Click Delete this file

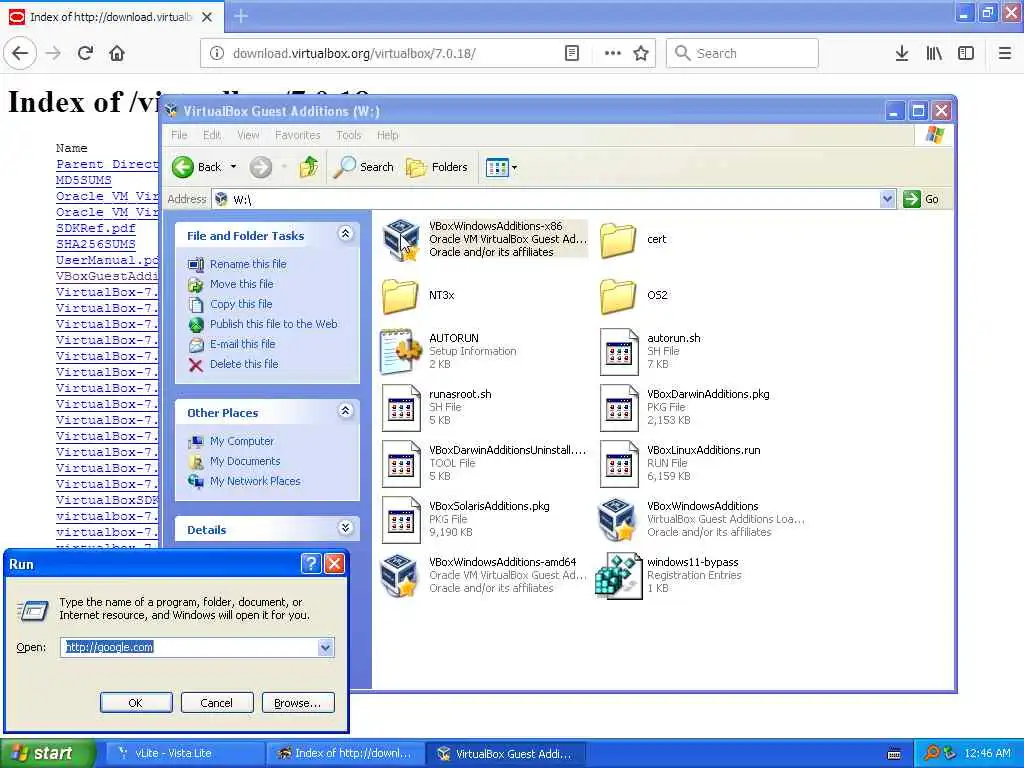244,364
